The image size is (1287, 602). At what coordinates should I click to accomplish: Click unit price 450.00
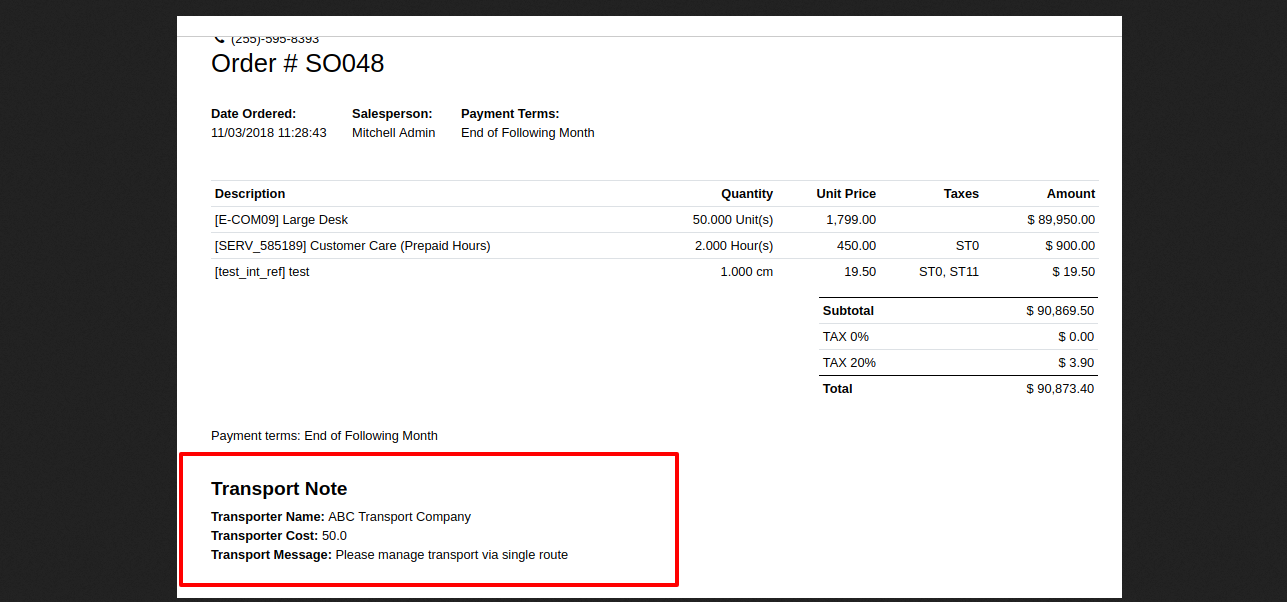click(857, 246)
